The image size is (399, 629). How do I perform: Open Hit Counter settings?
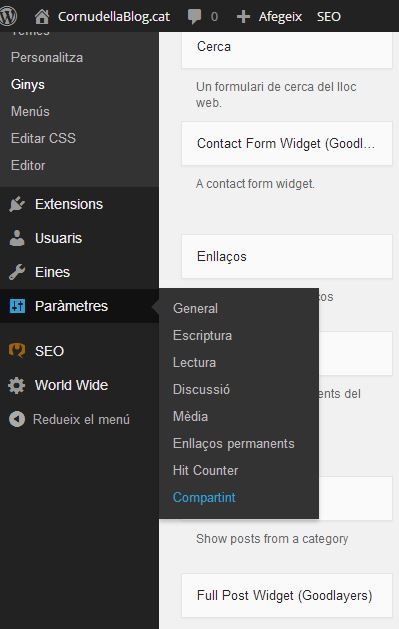click(x=205, y=470)
